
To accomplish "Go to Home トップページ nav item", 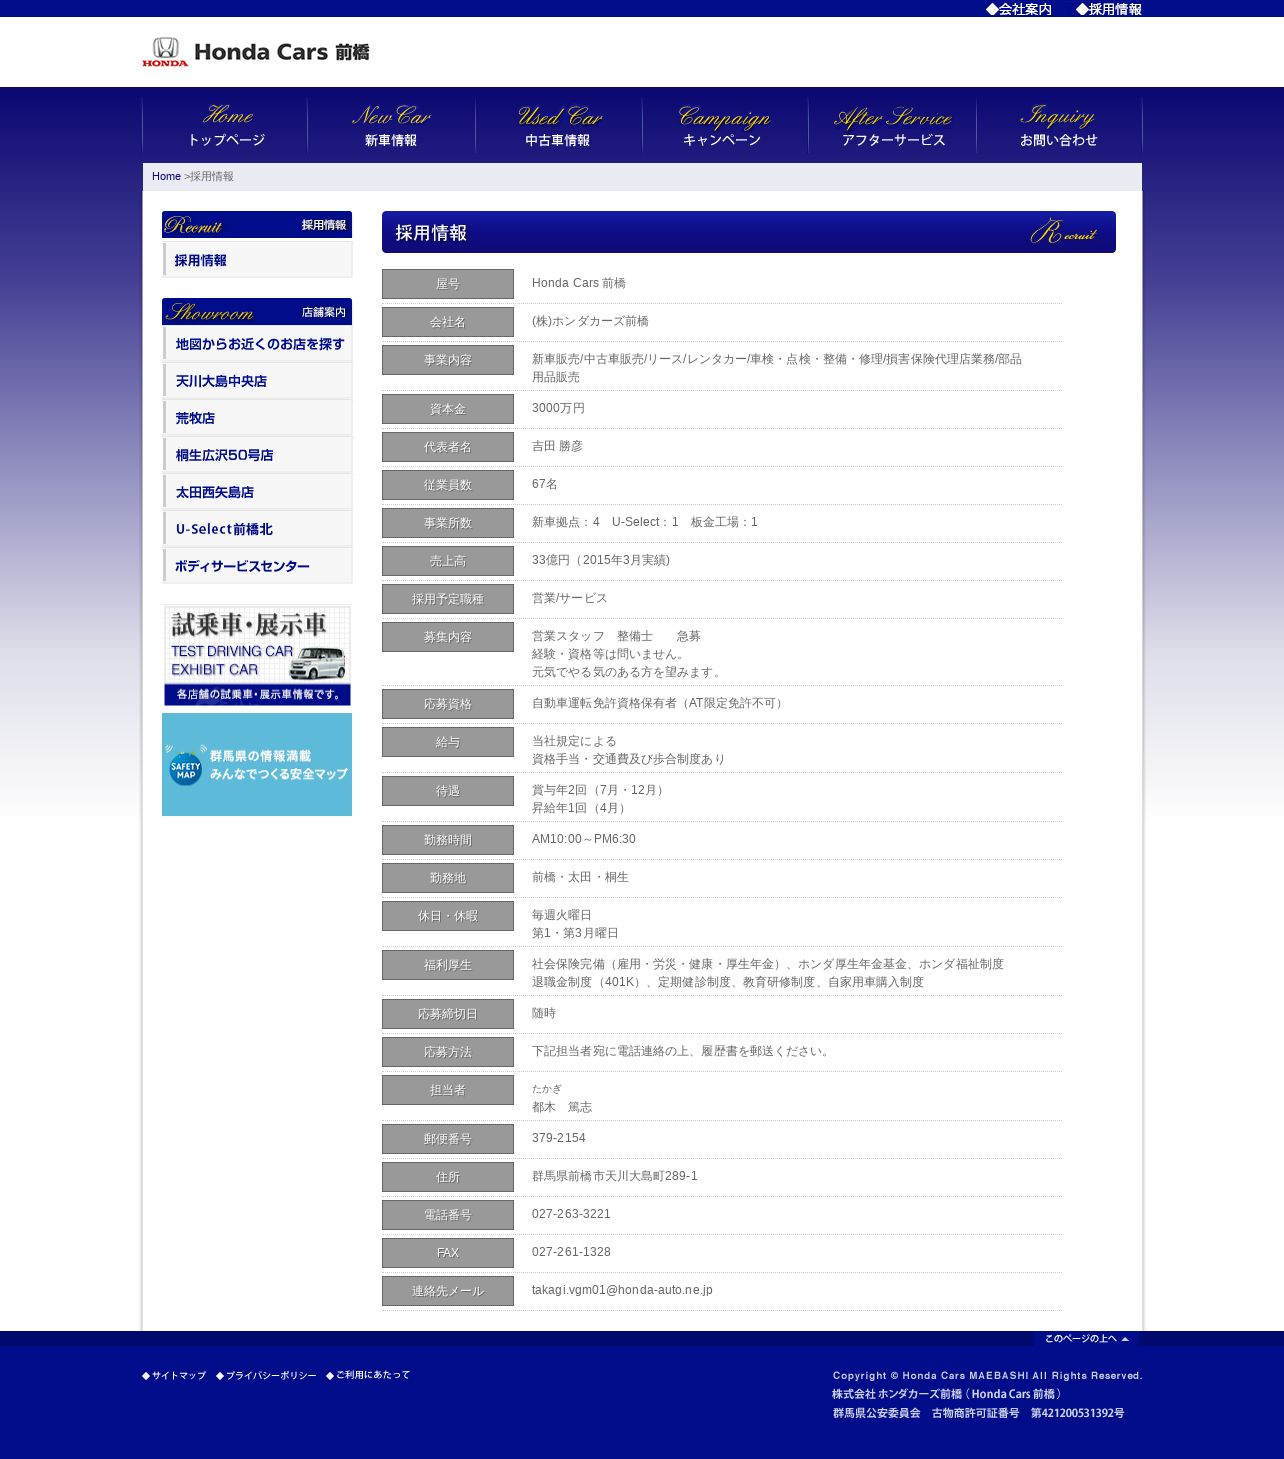I will 226,126.
